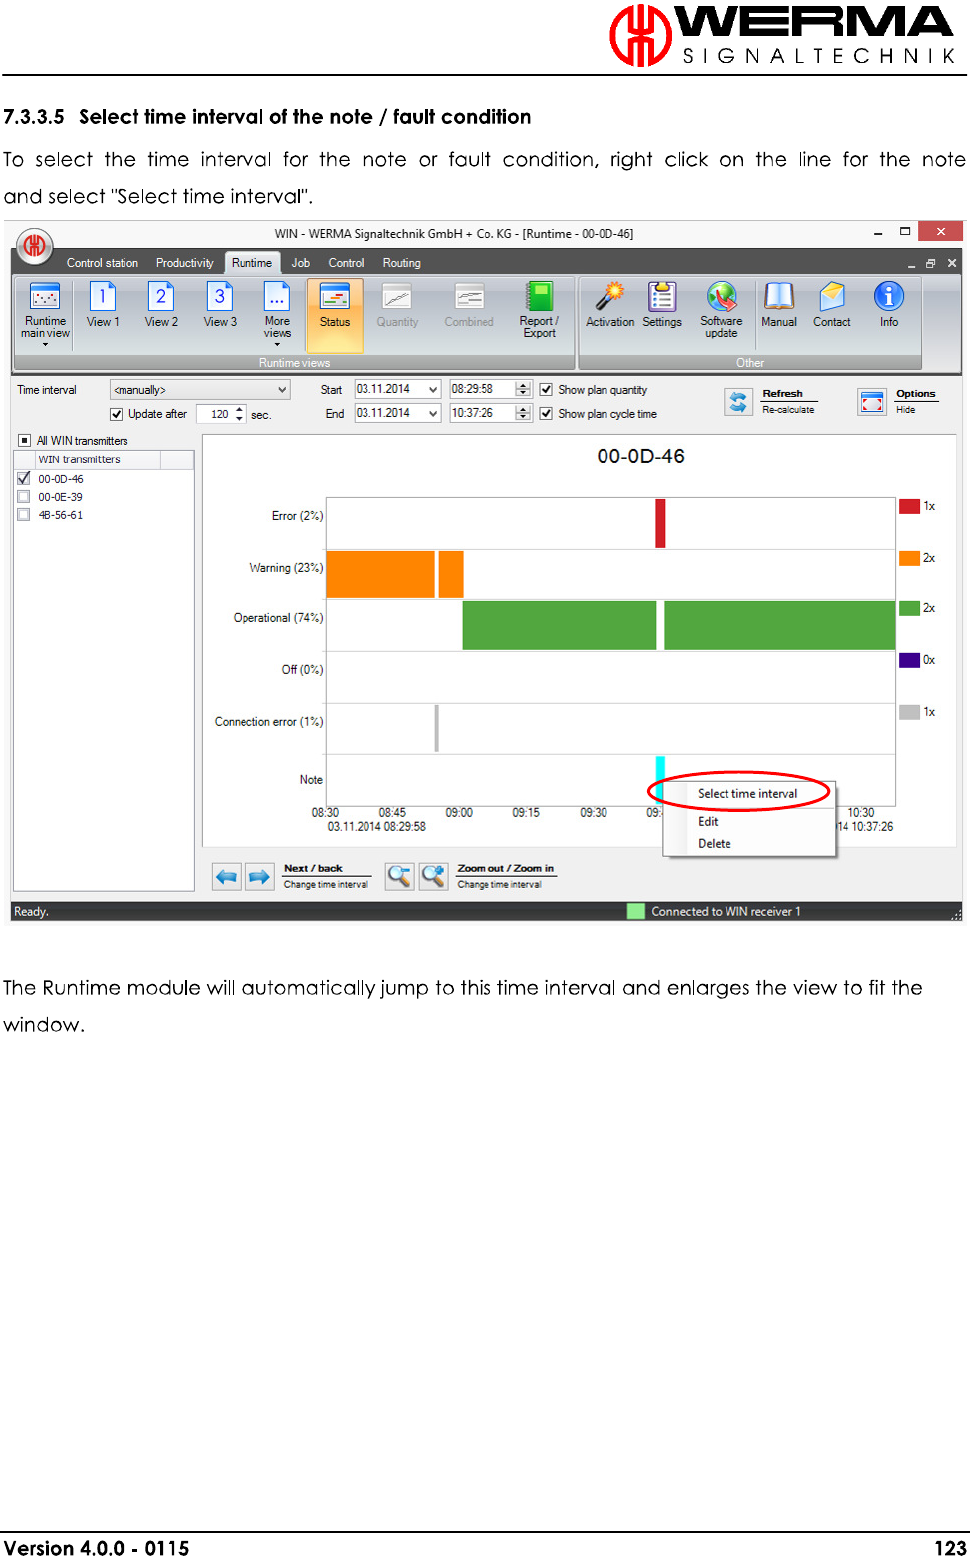This screenshot has height=1556, width=970.
Task: Open the Runtime main view dropdown arrow
Action: (45, 345)
